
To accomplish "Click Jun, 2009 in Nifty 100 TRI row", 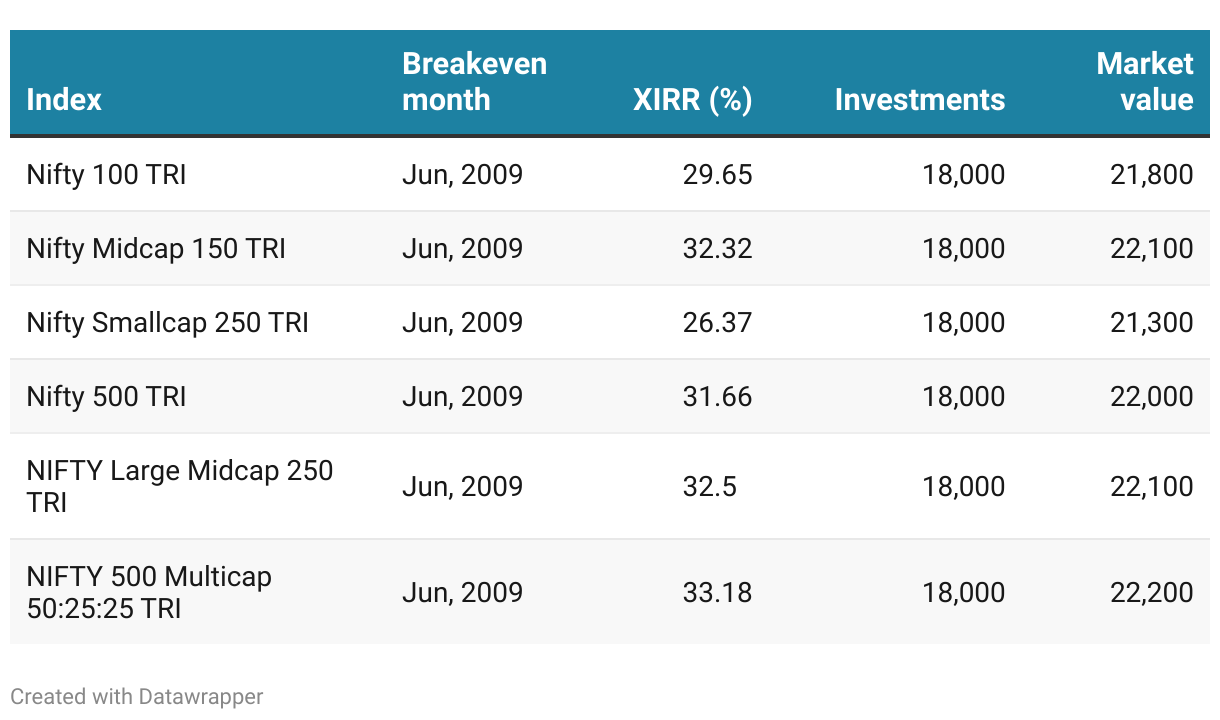I will [x=462, y=175].
